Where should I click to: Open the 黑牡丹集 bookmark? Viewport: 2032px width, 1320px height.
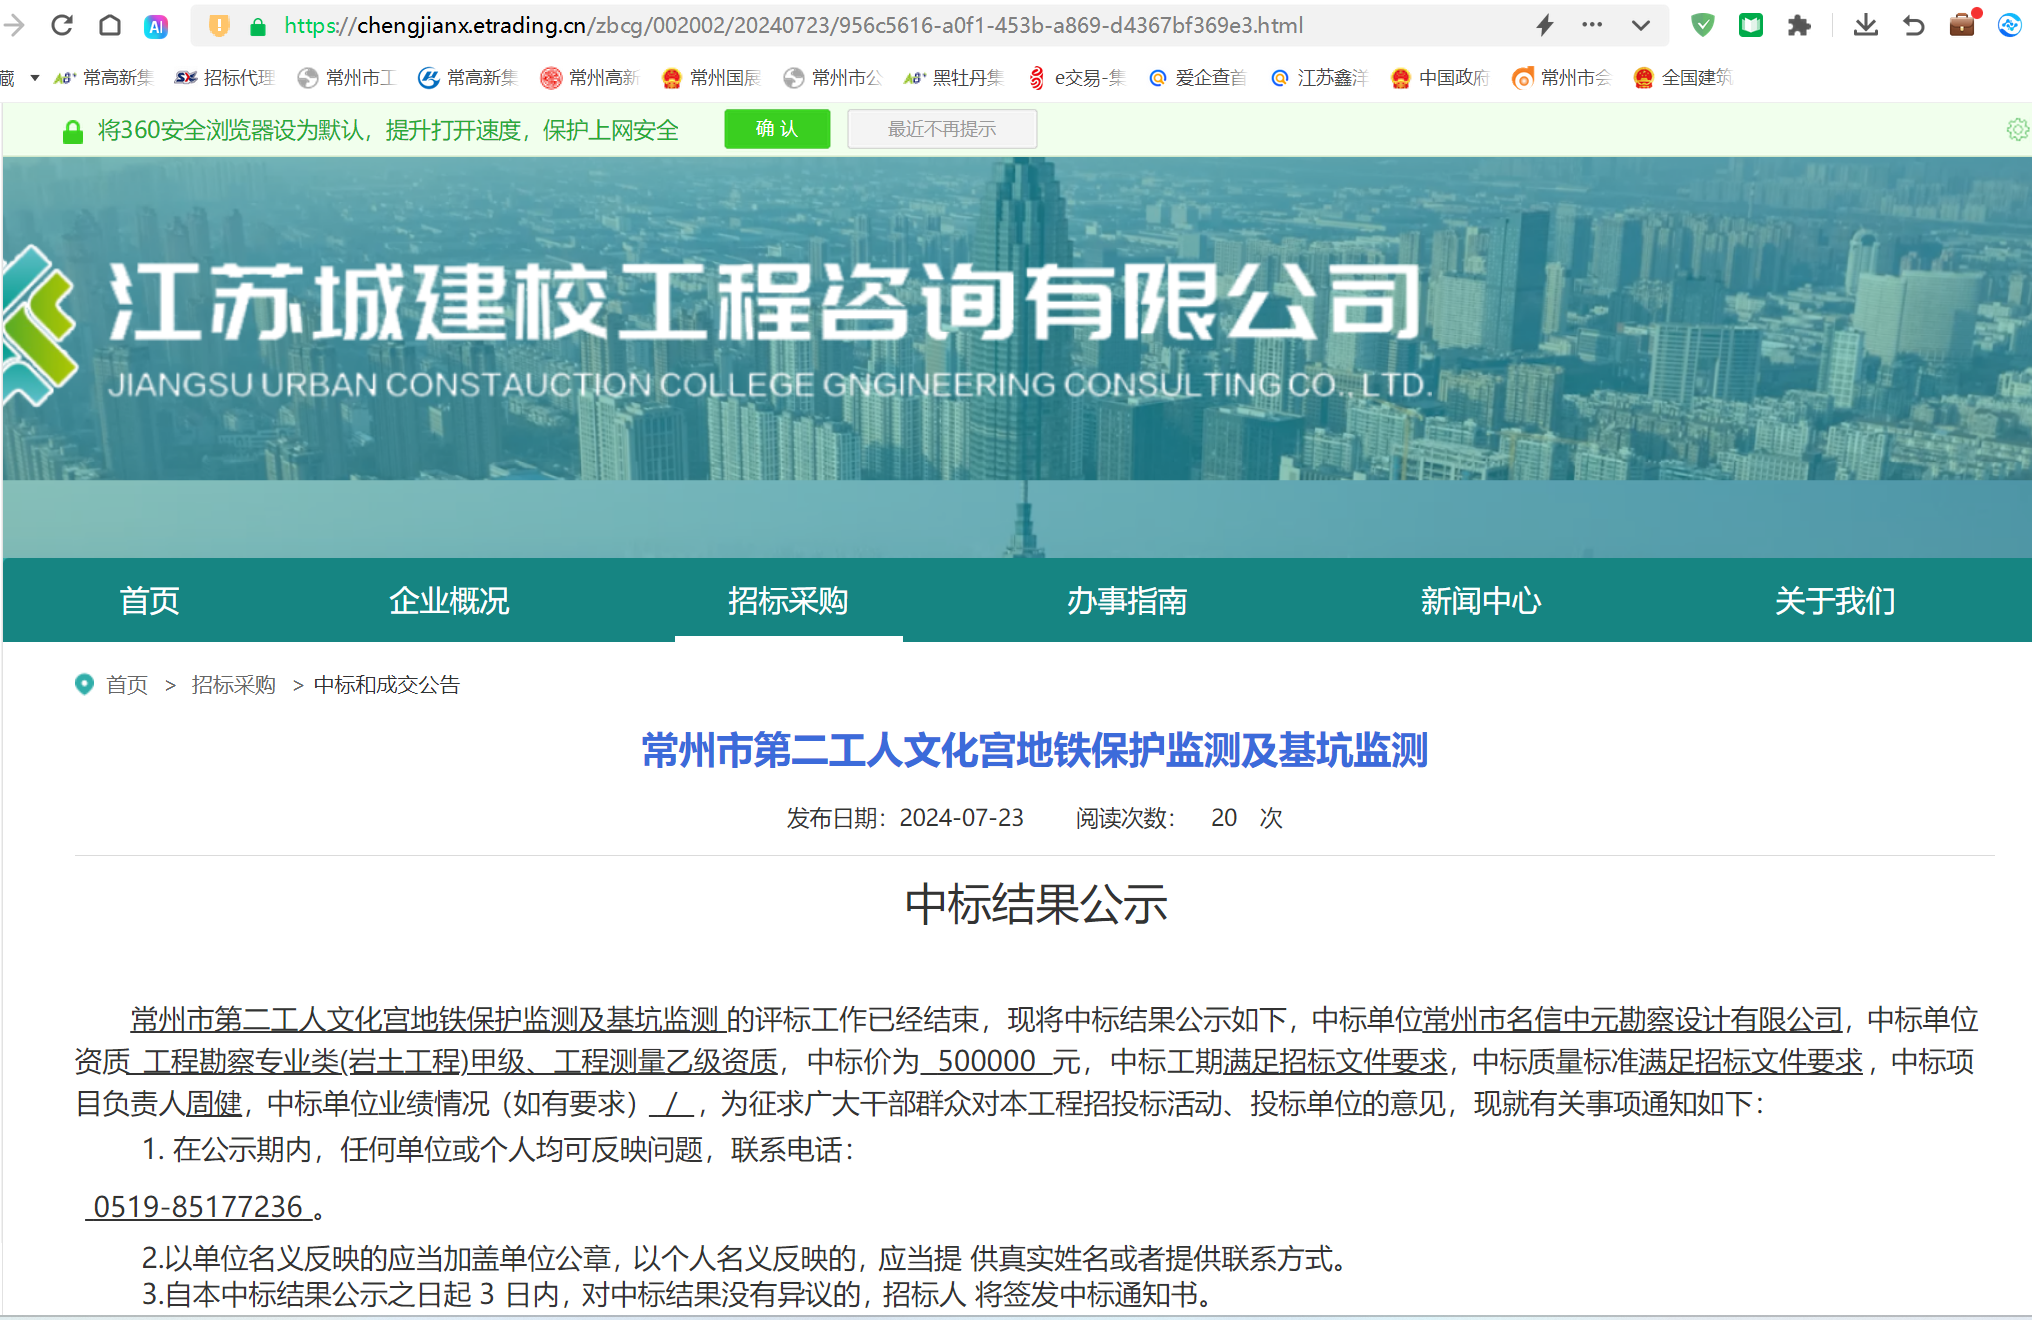click(953, 78)
